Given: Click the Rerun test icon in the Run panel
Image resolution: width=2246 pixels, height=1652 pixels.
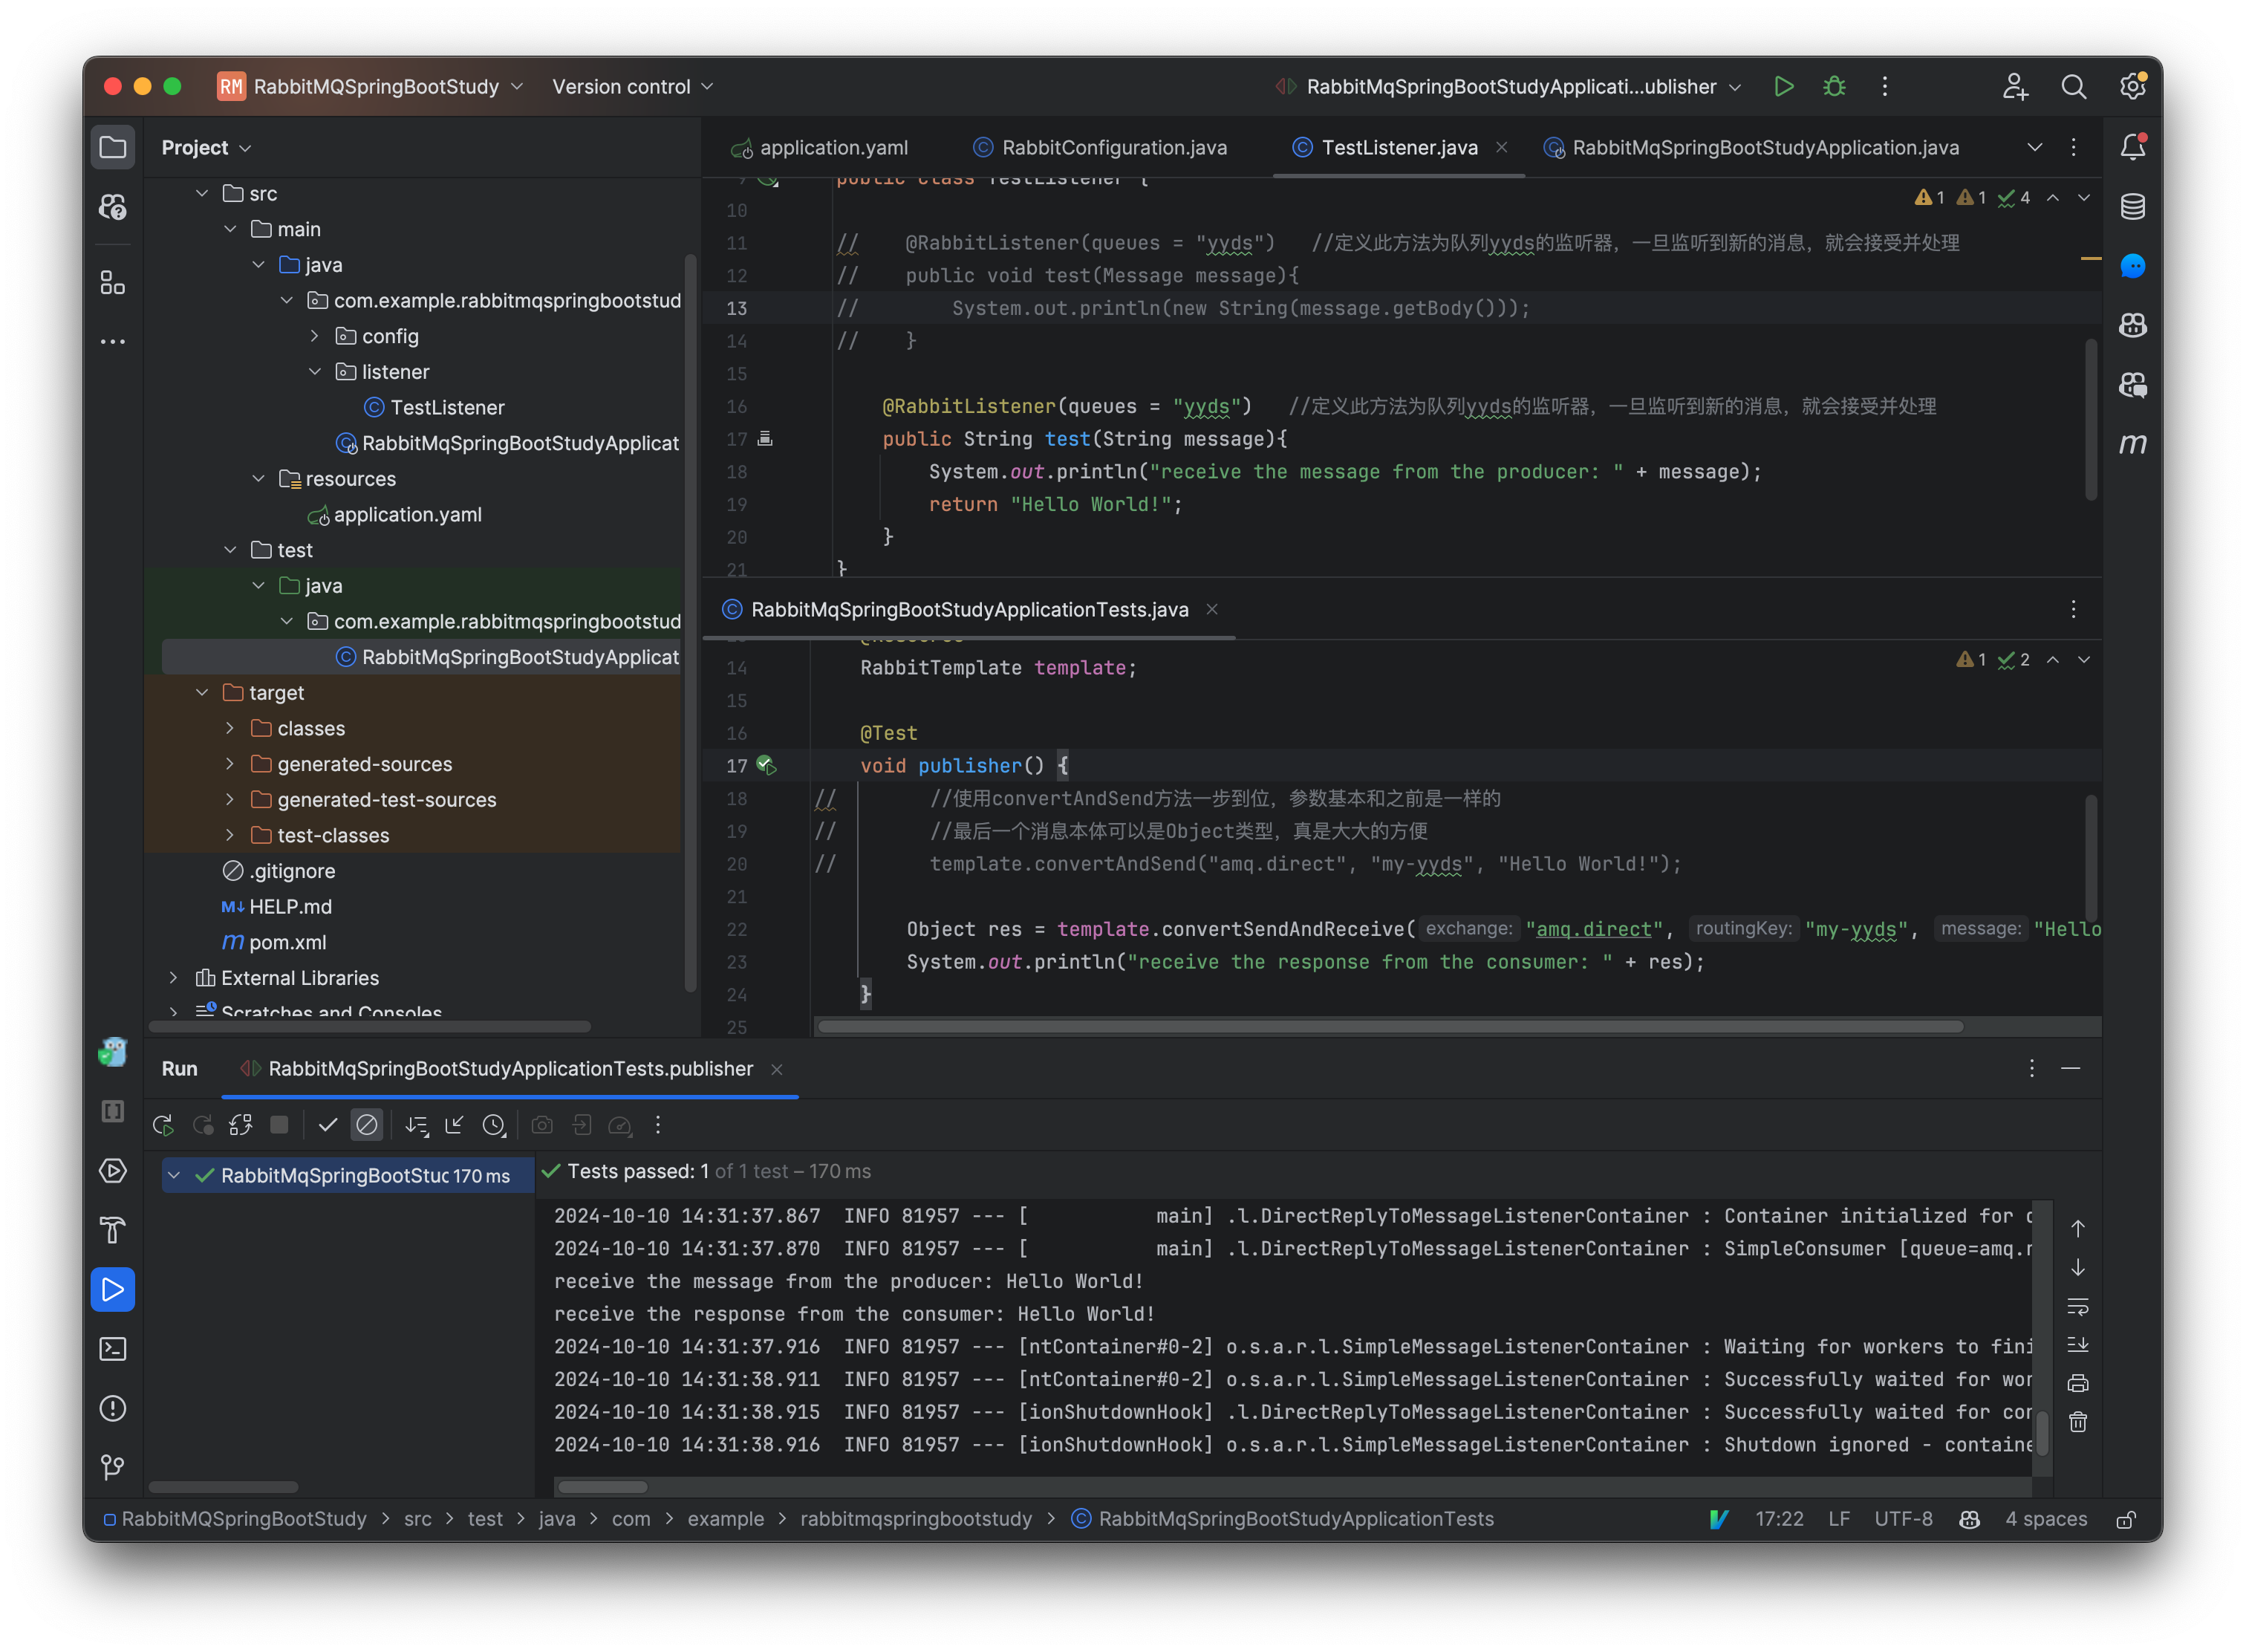Looking at the screenshot, I should pos(163,1125).
